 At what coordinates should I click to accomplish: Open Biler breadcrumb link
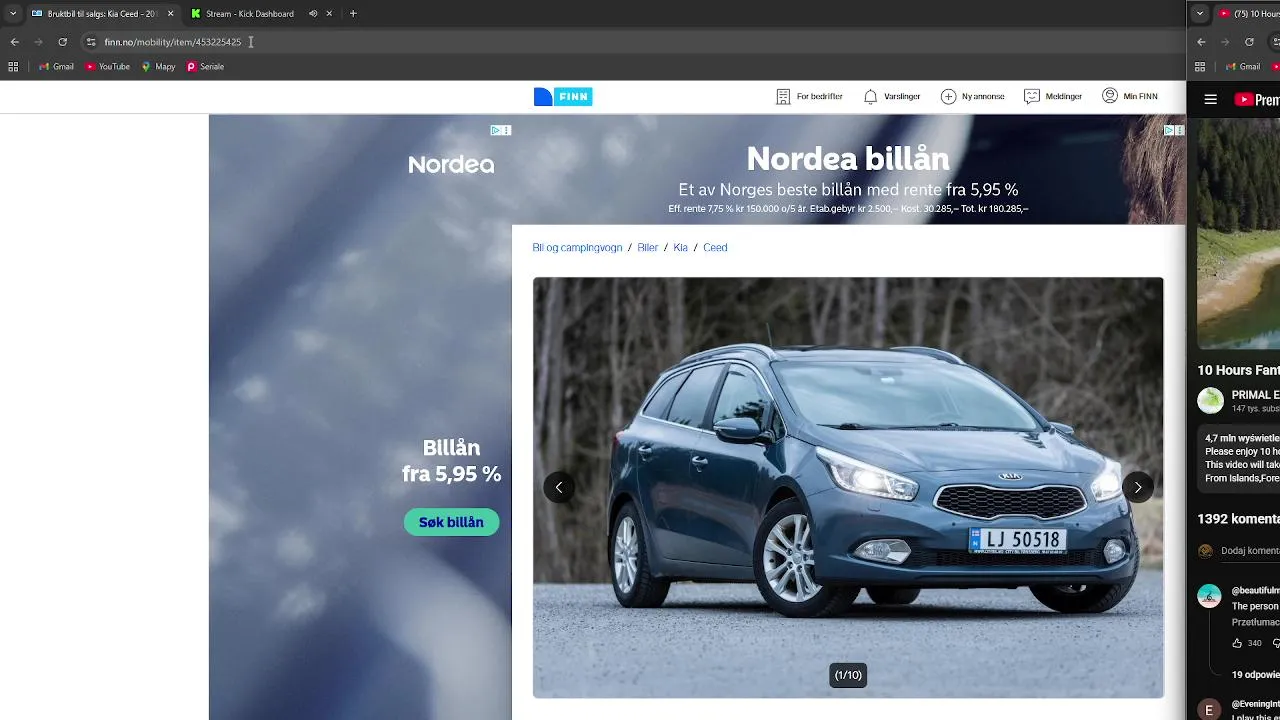[648, 248]
